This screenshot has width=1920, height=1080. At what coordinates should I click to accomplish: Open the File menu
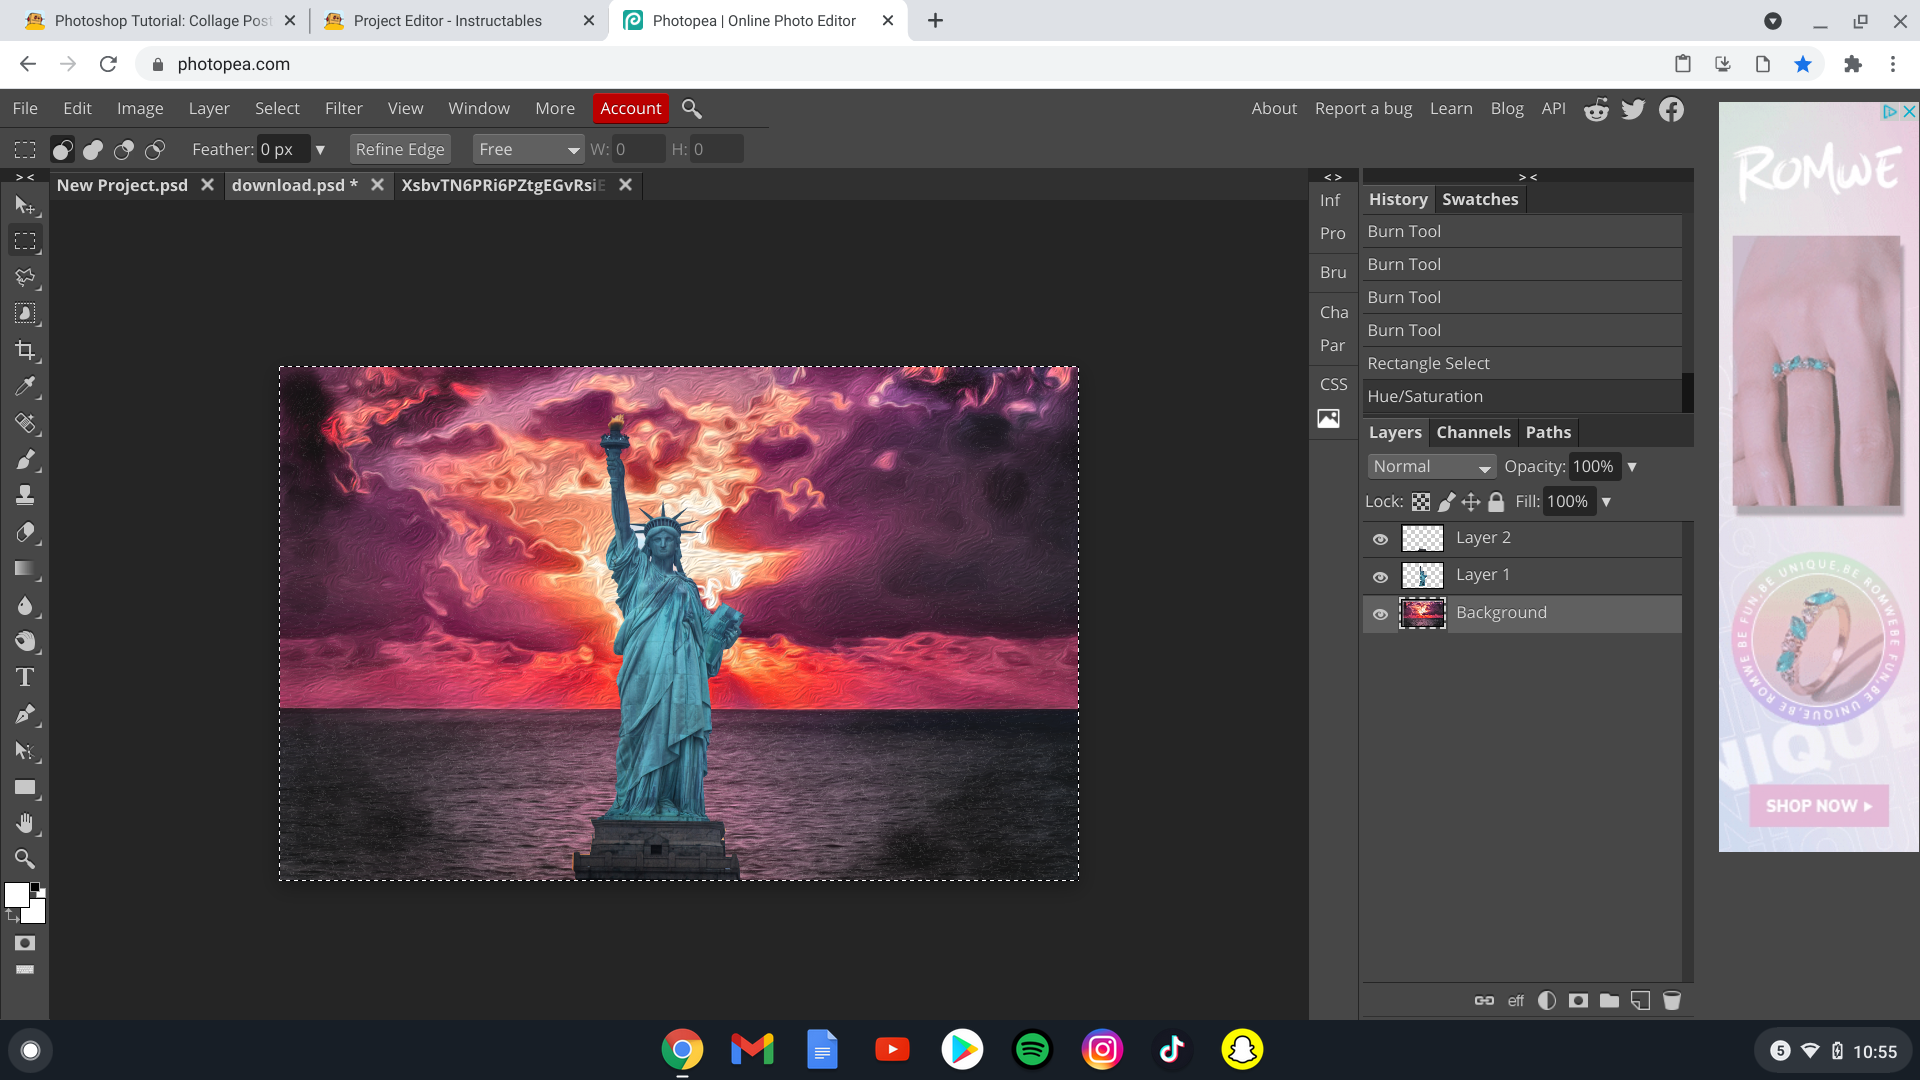pos(25,108)
